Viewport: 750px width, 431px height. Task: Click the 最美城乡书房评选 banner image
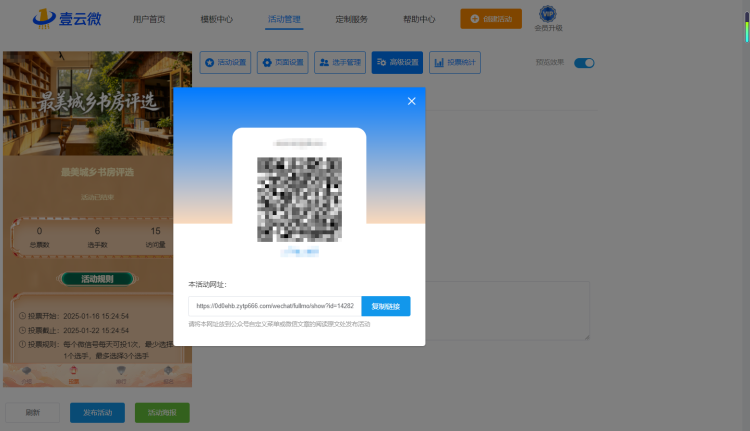pos(98,103)
